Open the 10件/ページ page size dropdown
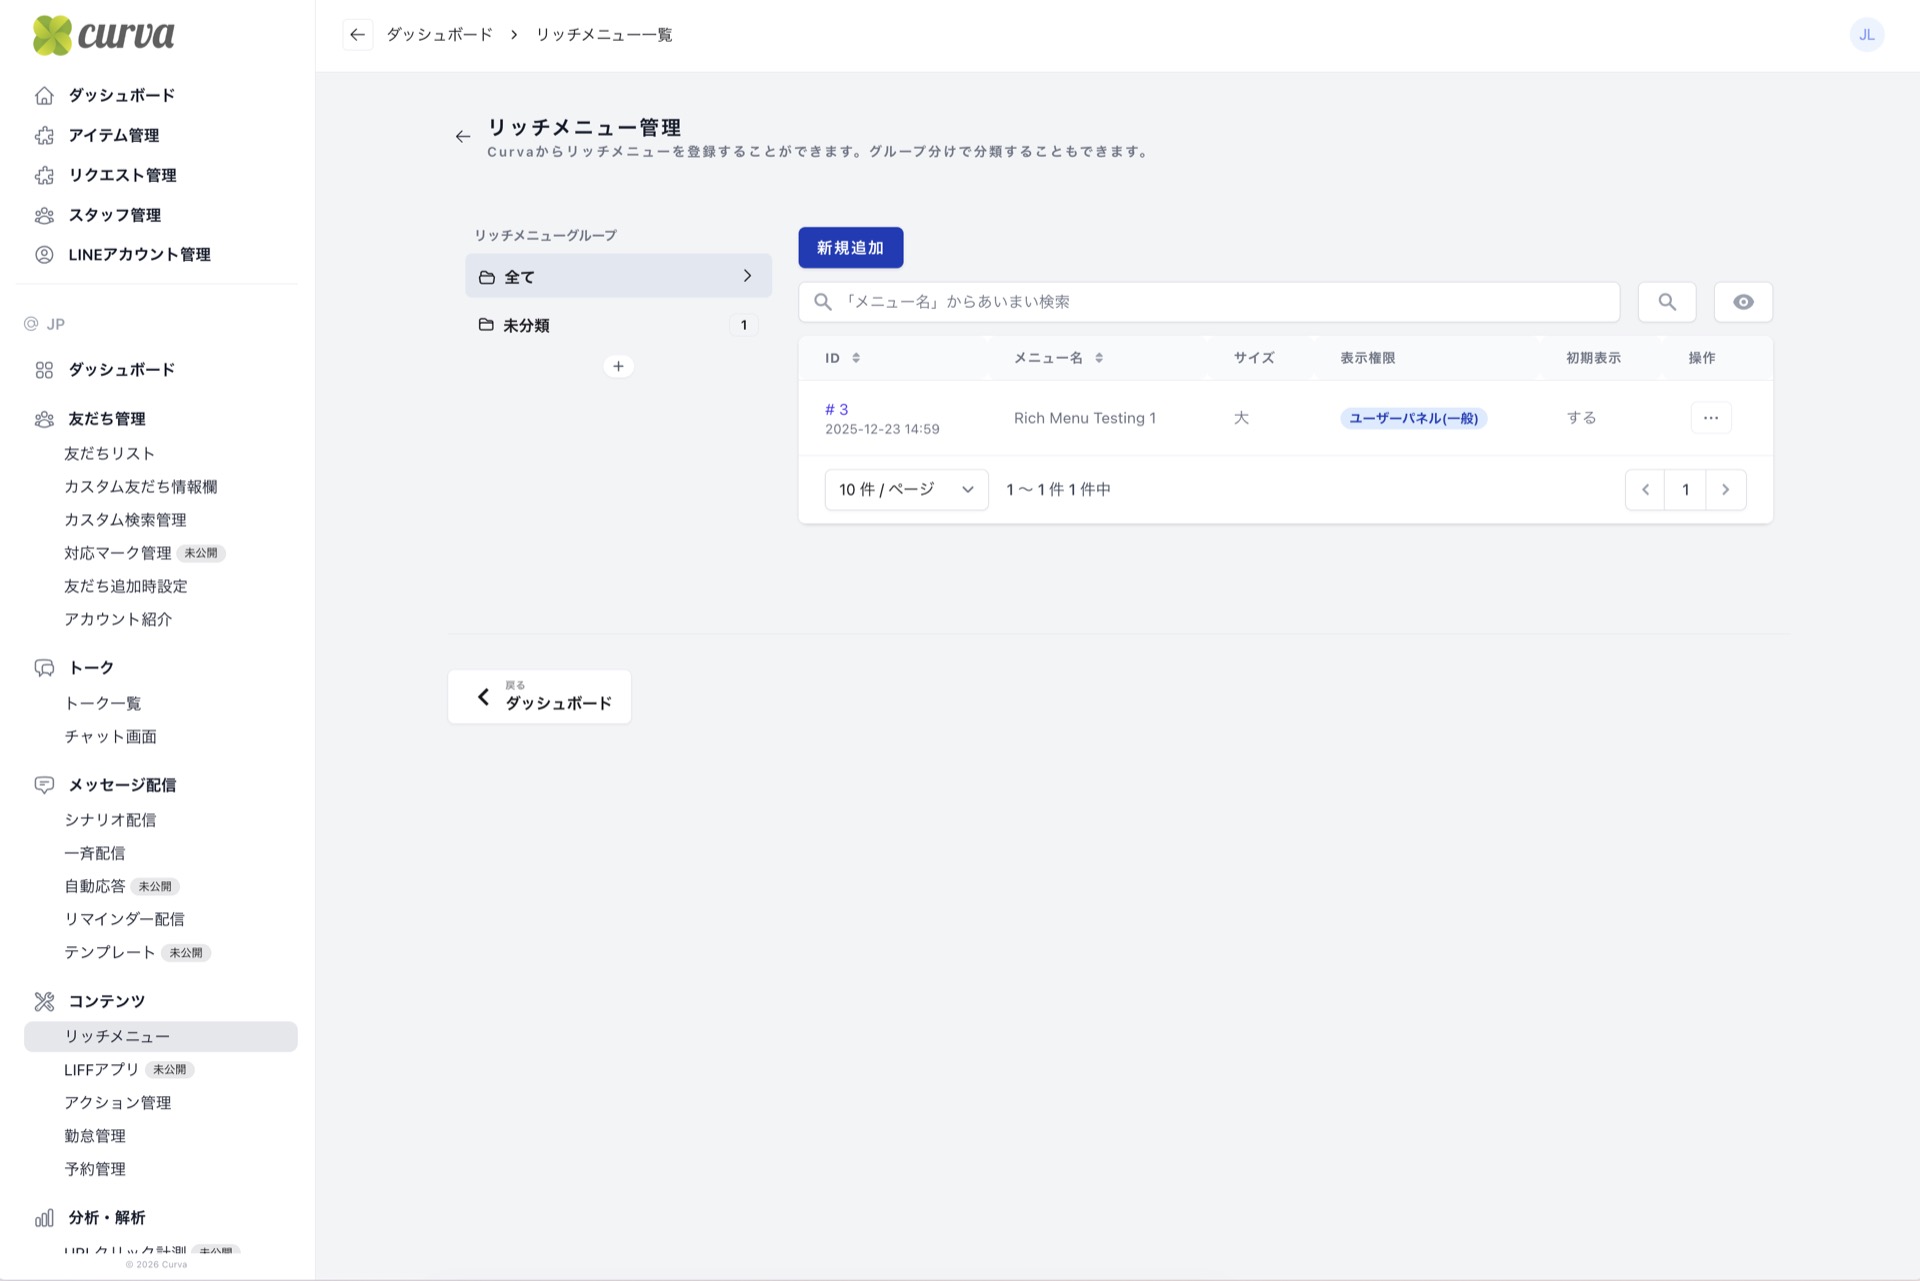 pyautogui.click(x=904, y=489)
